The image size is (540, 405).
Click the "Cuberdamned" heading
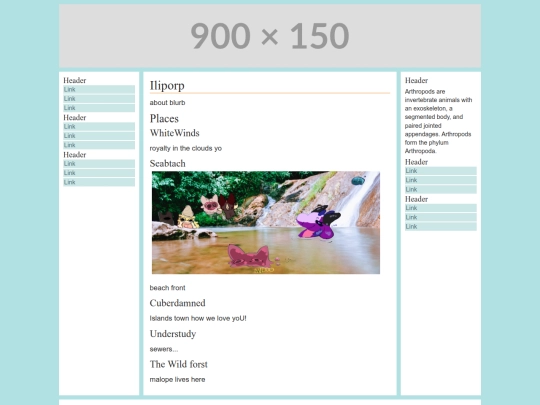point(177,303)
